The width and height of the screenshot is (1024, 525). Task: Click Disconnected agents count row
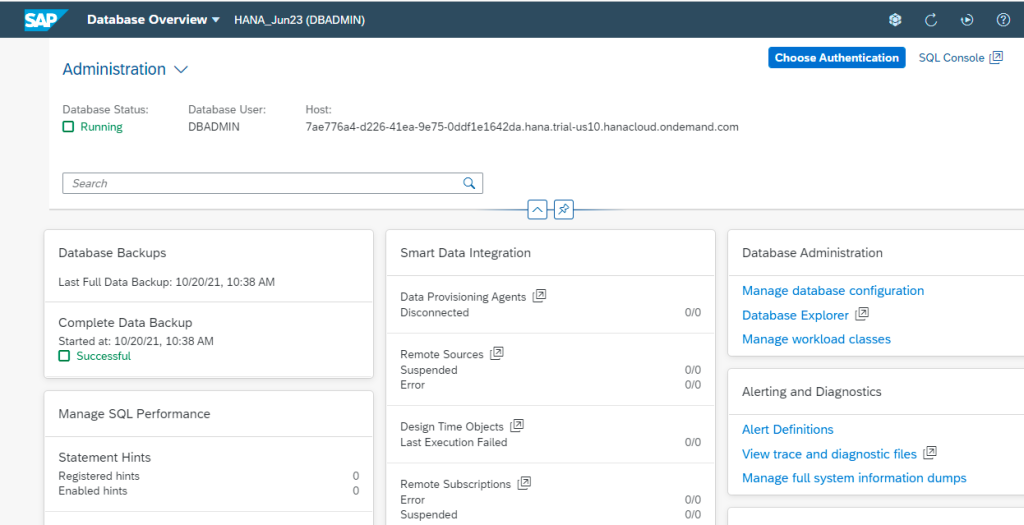[551, 312]
